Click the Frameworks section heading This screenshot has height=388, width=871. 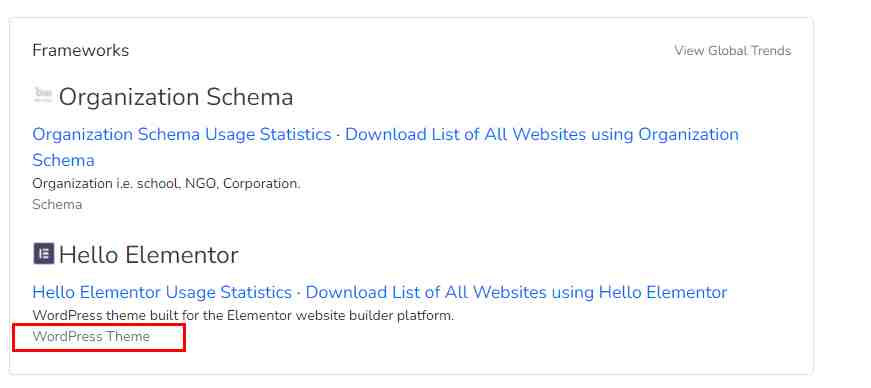pos(81,51)
